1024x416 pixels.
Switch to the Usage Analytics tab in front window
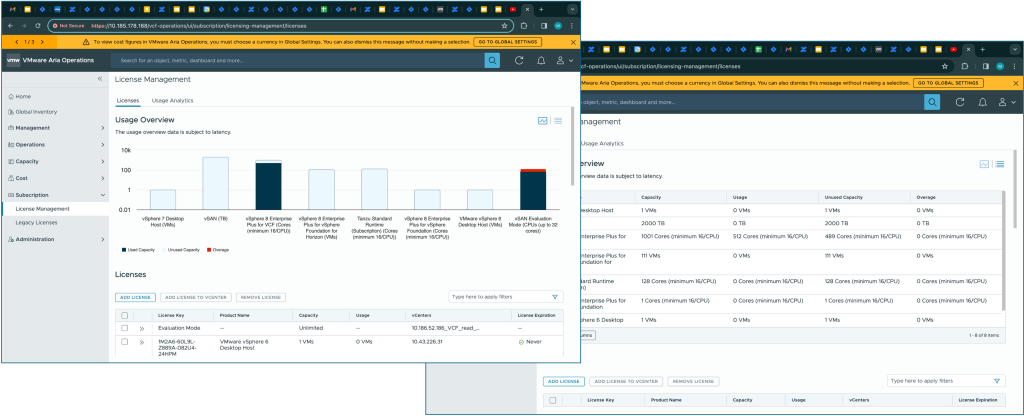click(x=172, y=100)
